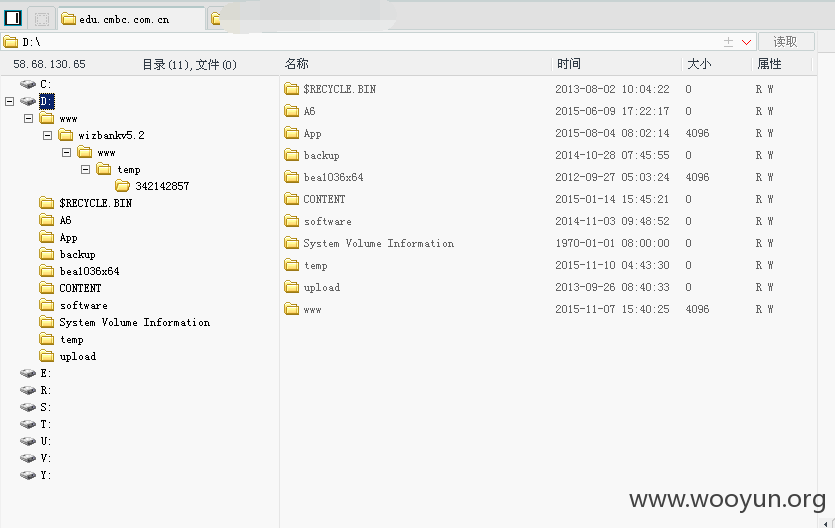Select the V: drive icon
The height and width of the screenshot is (528, 835).
(28, 458)
